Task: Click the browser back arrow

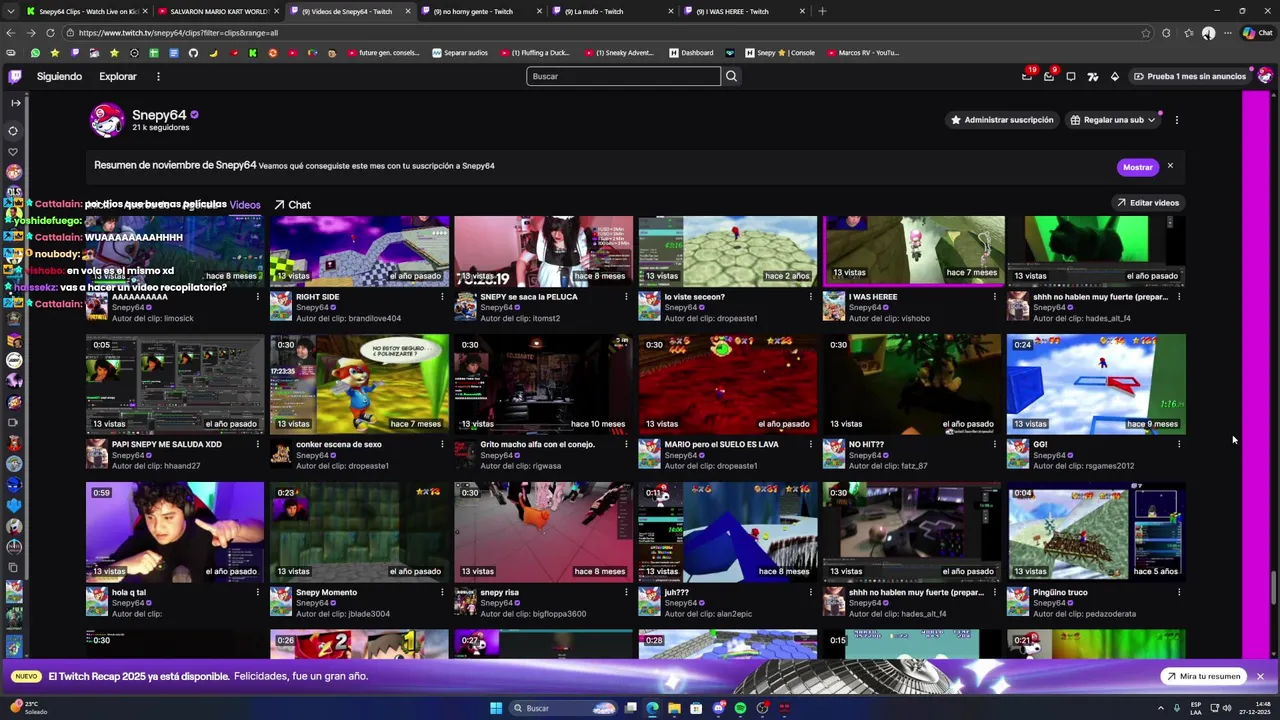Action: [12, 33]
